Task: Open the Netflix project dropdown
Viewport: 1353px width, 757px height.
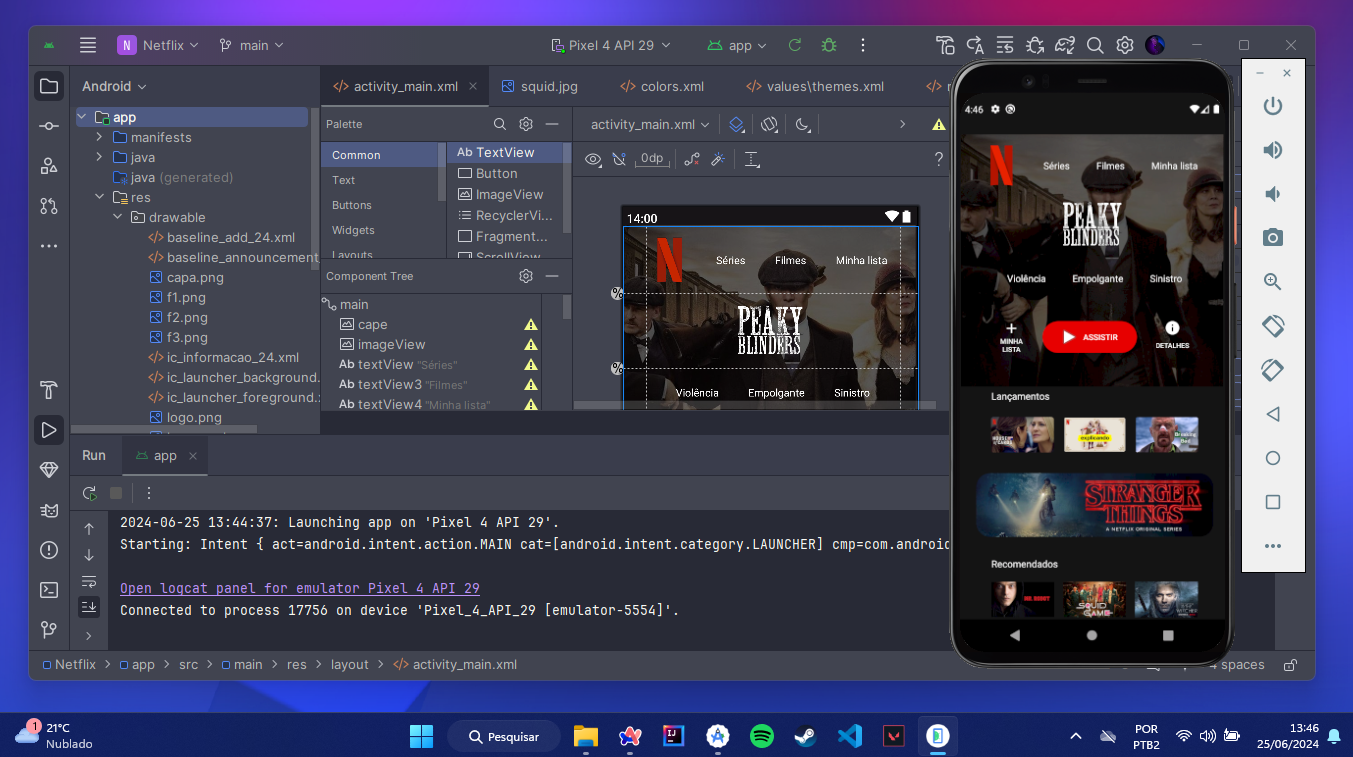Action: pos(158,45)
